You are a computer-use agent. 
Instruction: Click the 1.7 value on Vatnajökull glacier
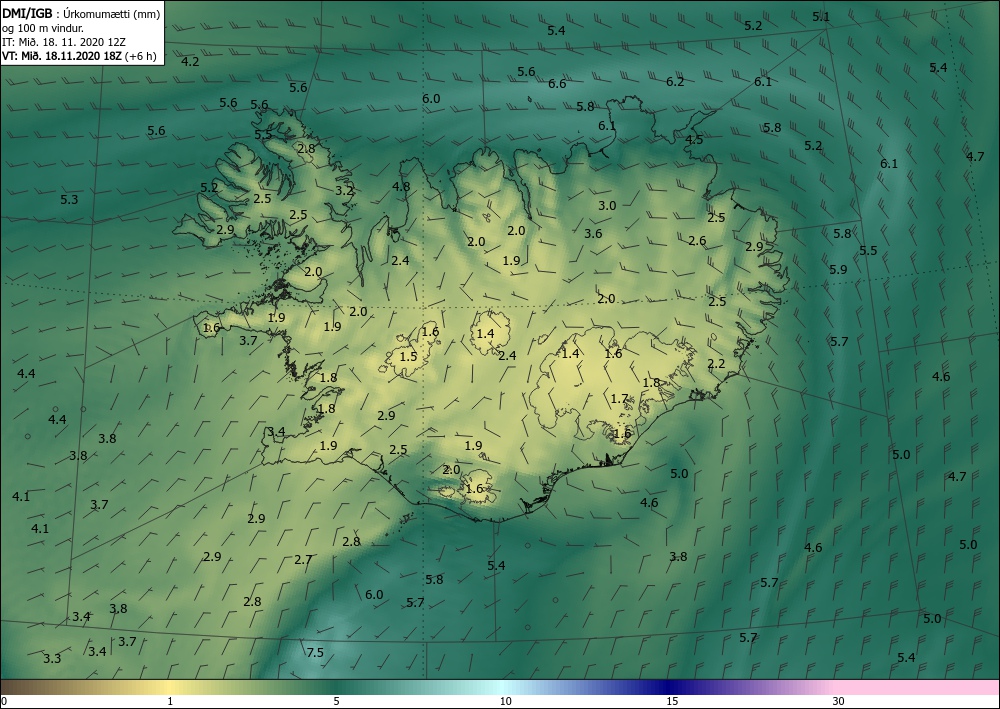pos(619,399)
